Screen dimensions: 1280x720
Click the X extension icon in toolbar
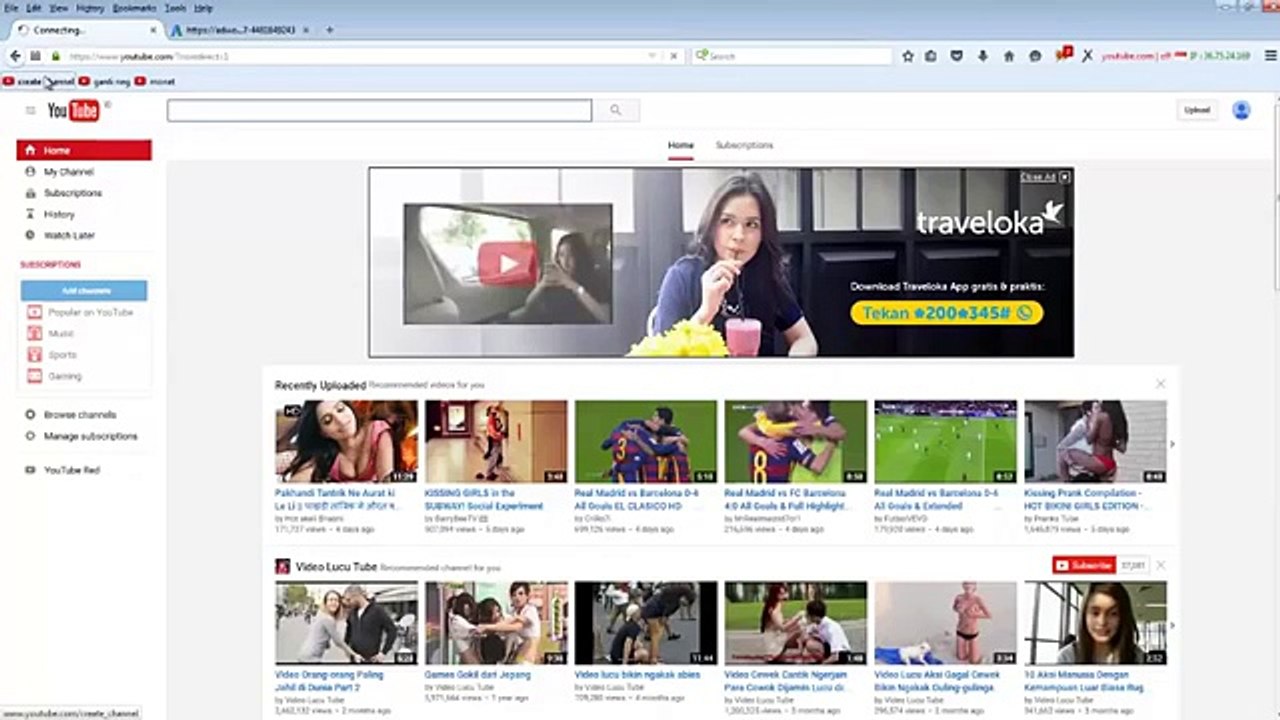pyautogui.click(x=1087, y=57)
